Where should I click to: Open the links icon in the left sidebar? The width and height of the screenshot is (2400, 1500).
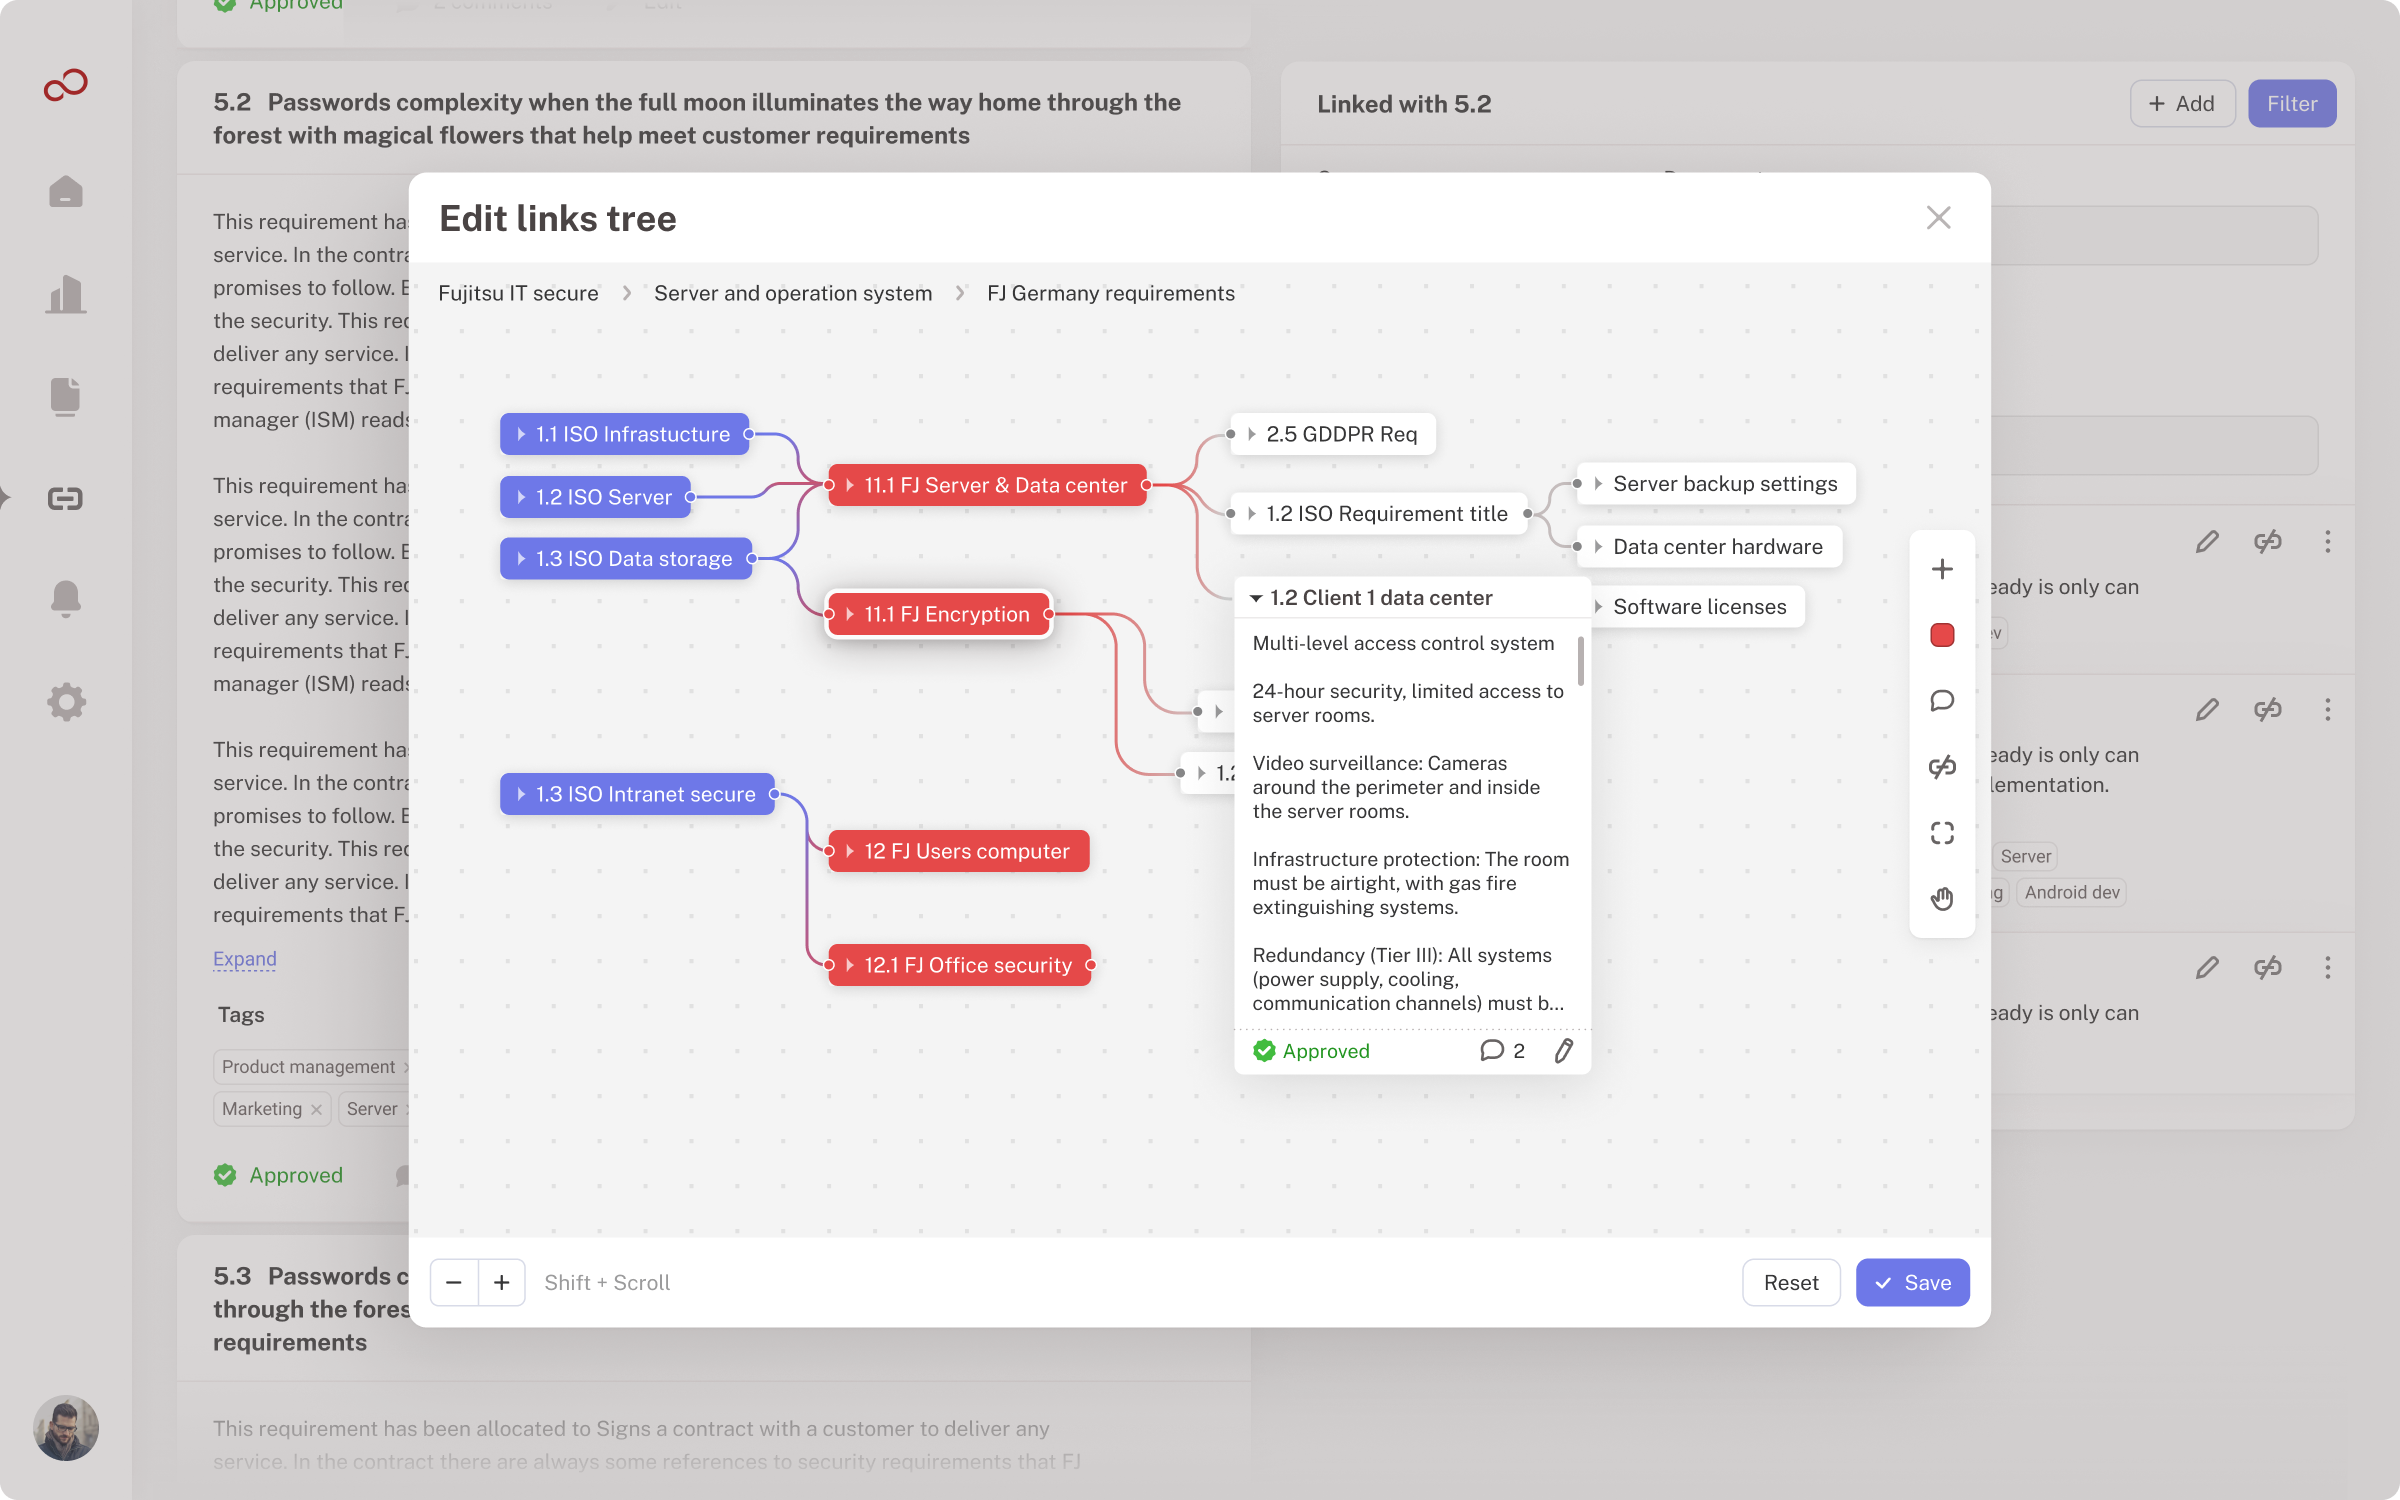(66, 498)
